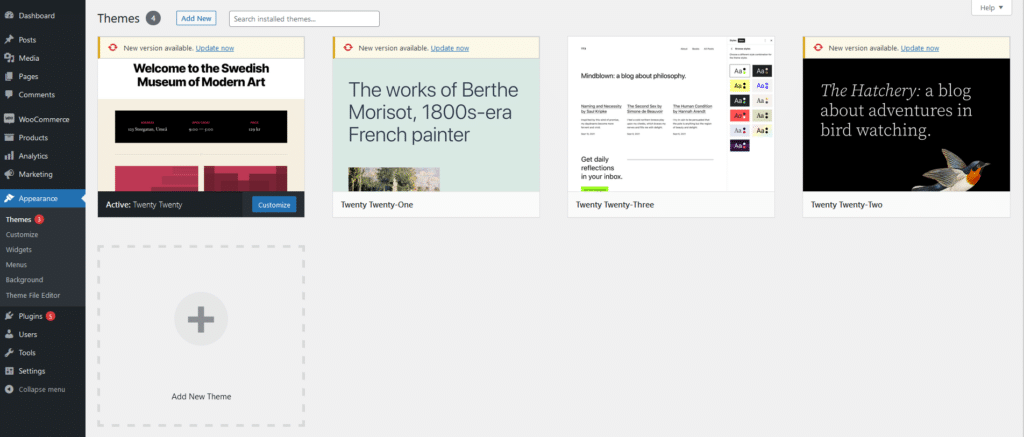The width and height of the screenshot is (1024, 437).
Task: Click the Plugins plug icon
Action: (x=9, y=316)
